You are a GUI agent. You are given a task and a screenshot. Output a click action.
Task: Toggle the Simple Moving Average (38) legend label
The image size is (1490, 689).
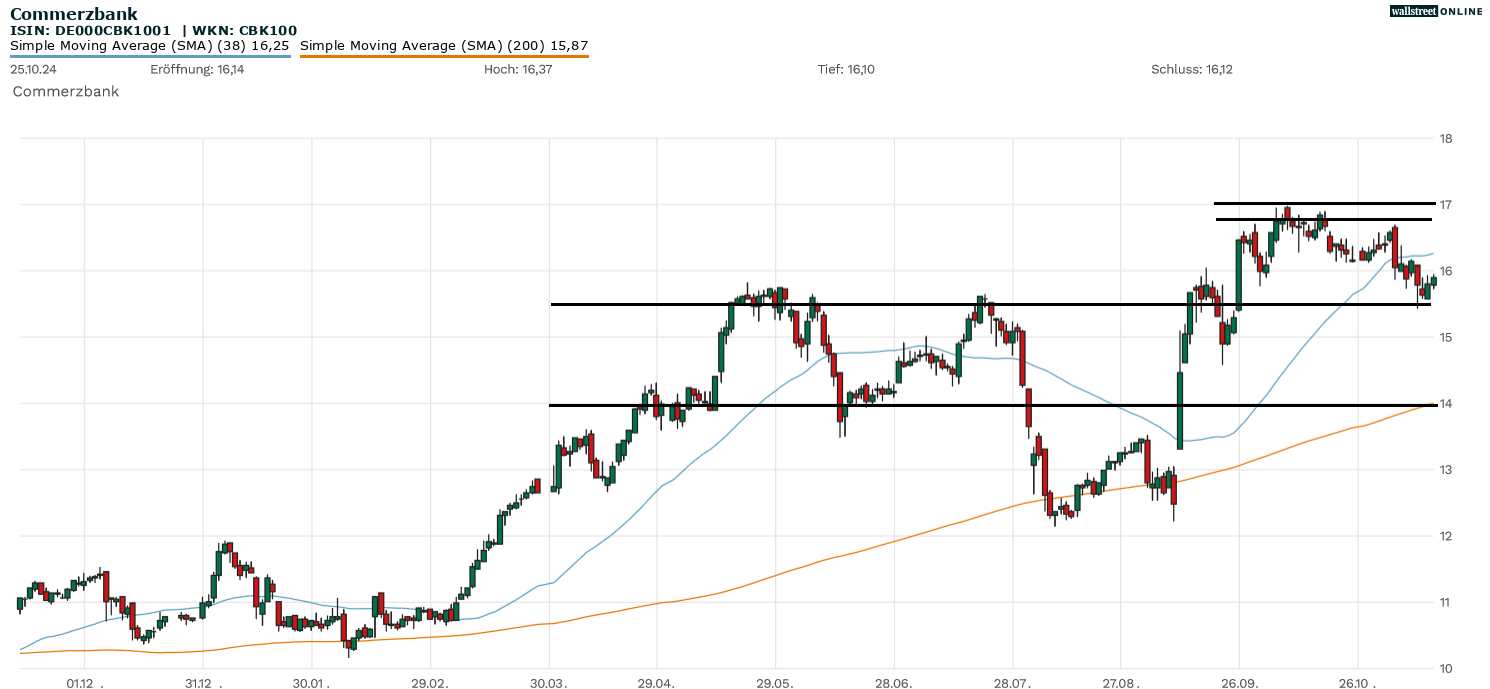(x=150, y=45)
